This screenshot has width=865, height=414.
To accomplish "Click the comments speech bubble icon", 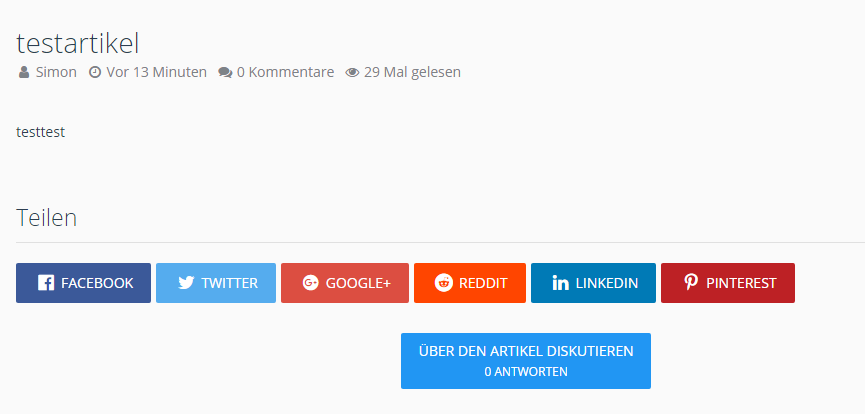I will click(x=225, y=72).
